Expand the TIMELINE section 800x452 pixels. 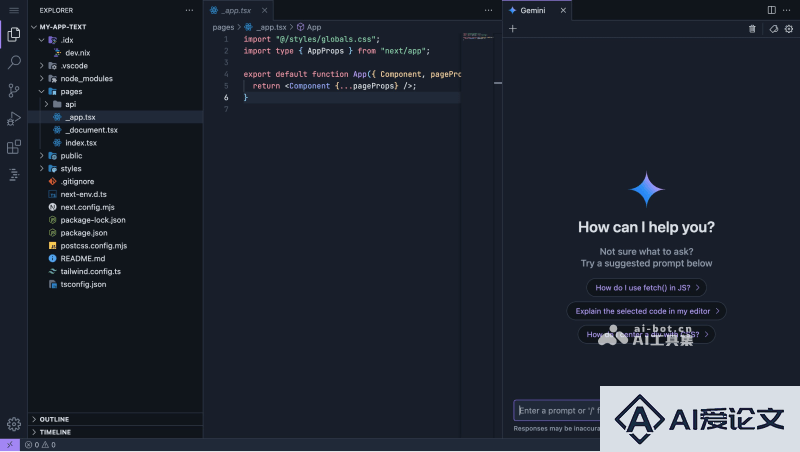(x=115, y=432)
